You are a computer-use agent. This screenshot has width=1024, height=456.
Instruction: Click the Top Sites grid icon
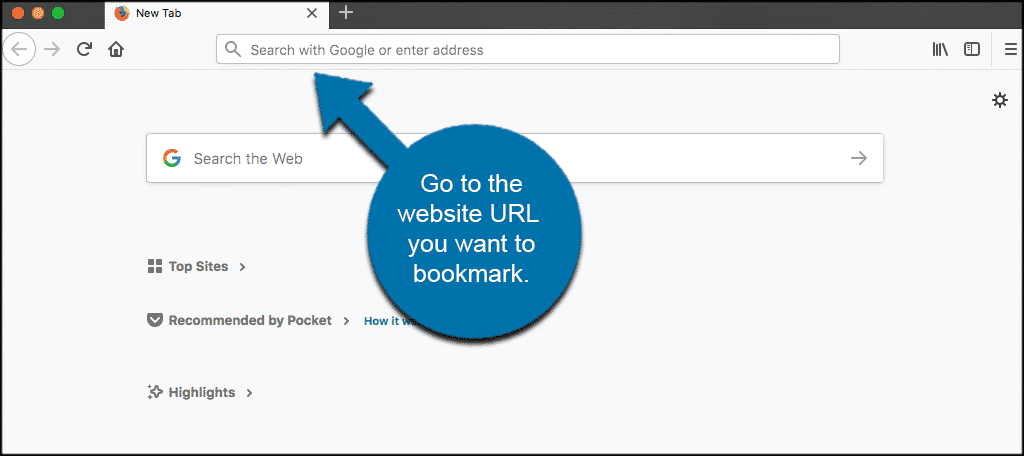point(155,266)
